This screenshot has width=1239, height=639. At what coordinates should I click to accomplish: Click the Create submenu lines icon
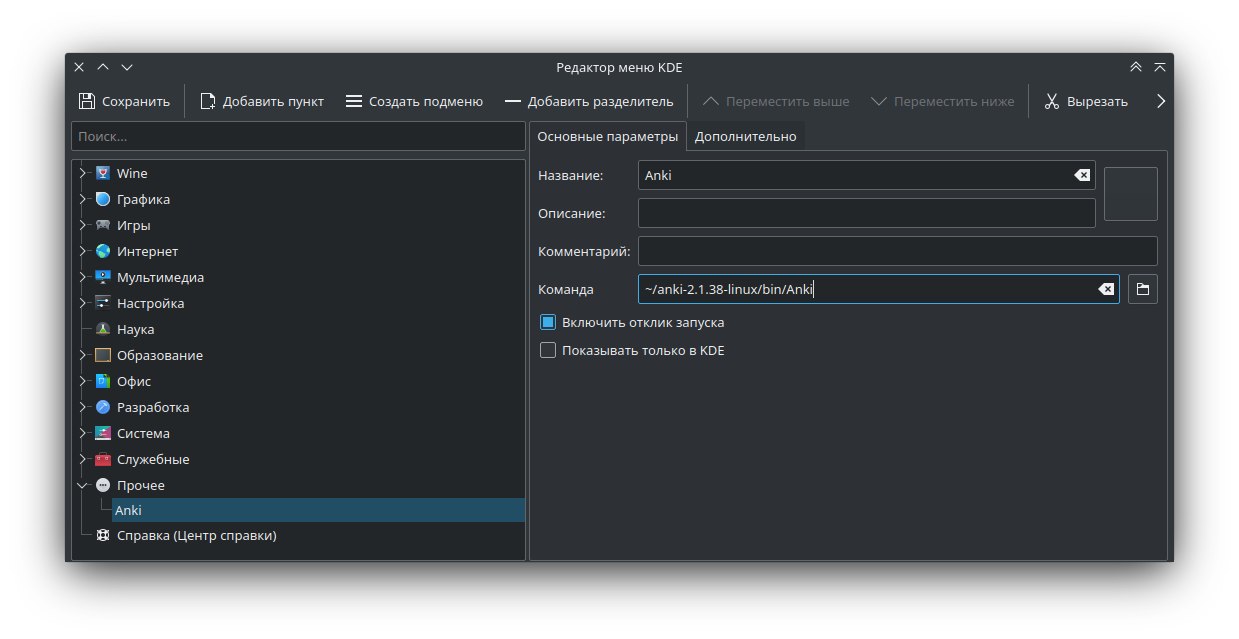pyautogui.click(x=354, y=101)
